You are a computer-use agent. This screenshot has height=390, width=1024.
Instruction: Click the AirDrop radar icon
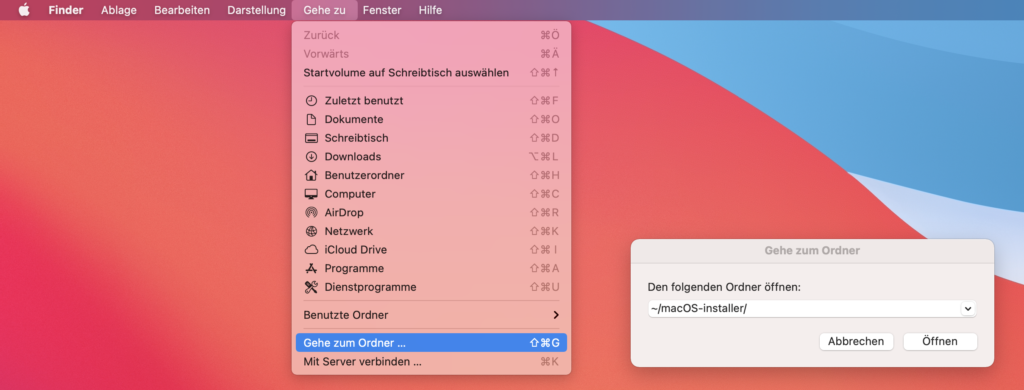tap(311, 212)
